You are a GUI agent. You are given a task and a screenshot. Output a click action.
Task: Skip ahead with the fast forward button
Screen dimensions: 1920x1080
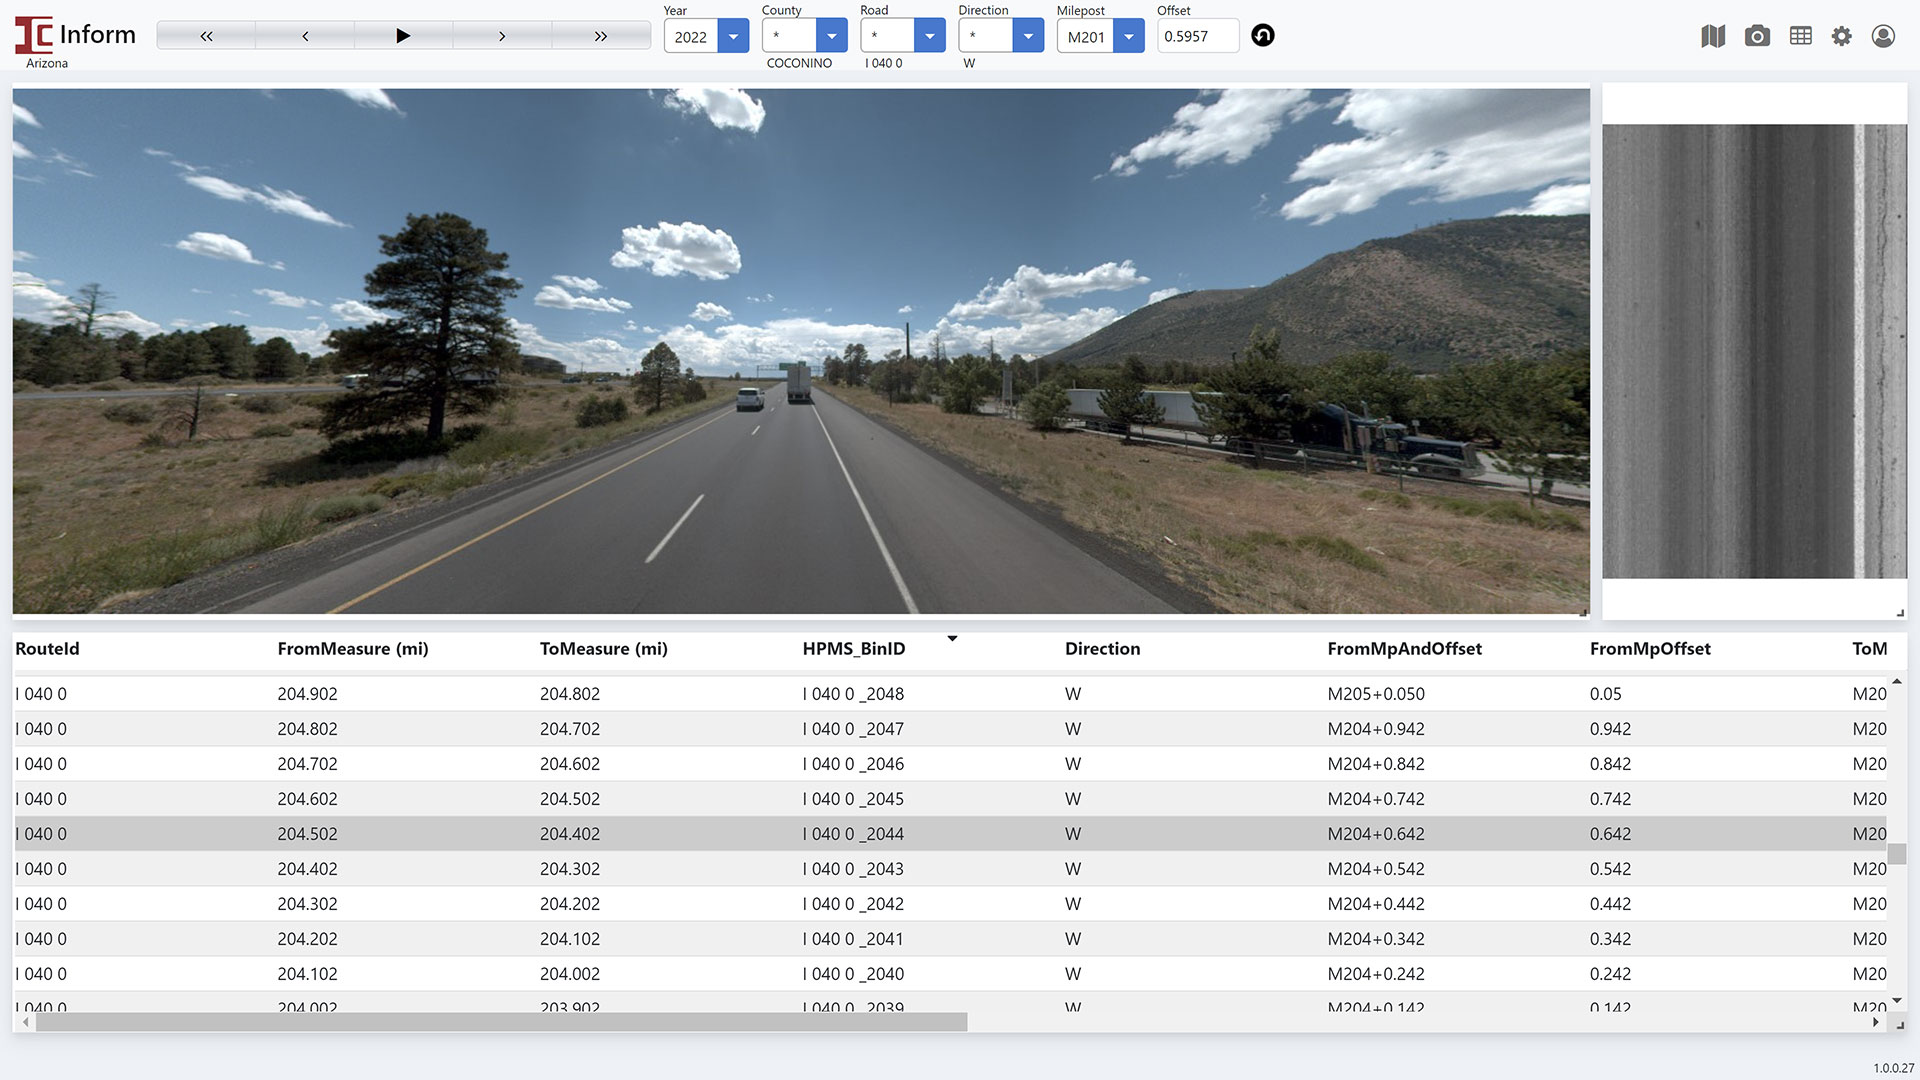[600, 36]
